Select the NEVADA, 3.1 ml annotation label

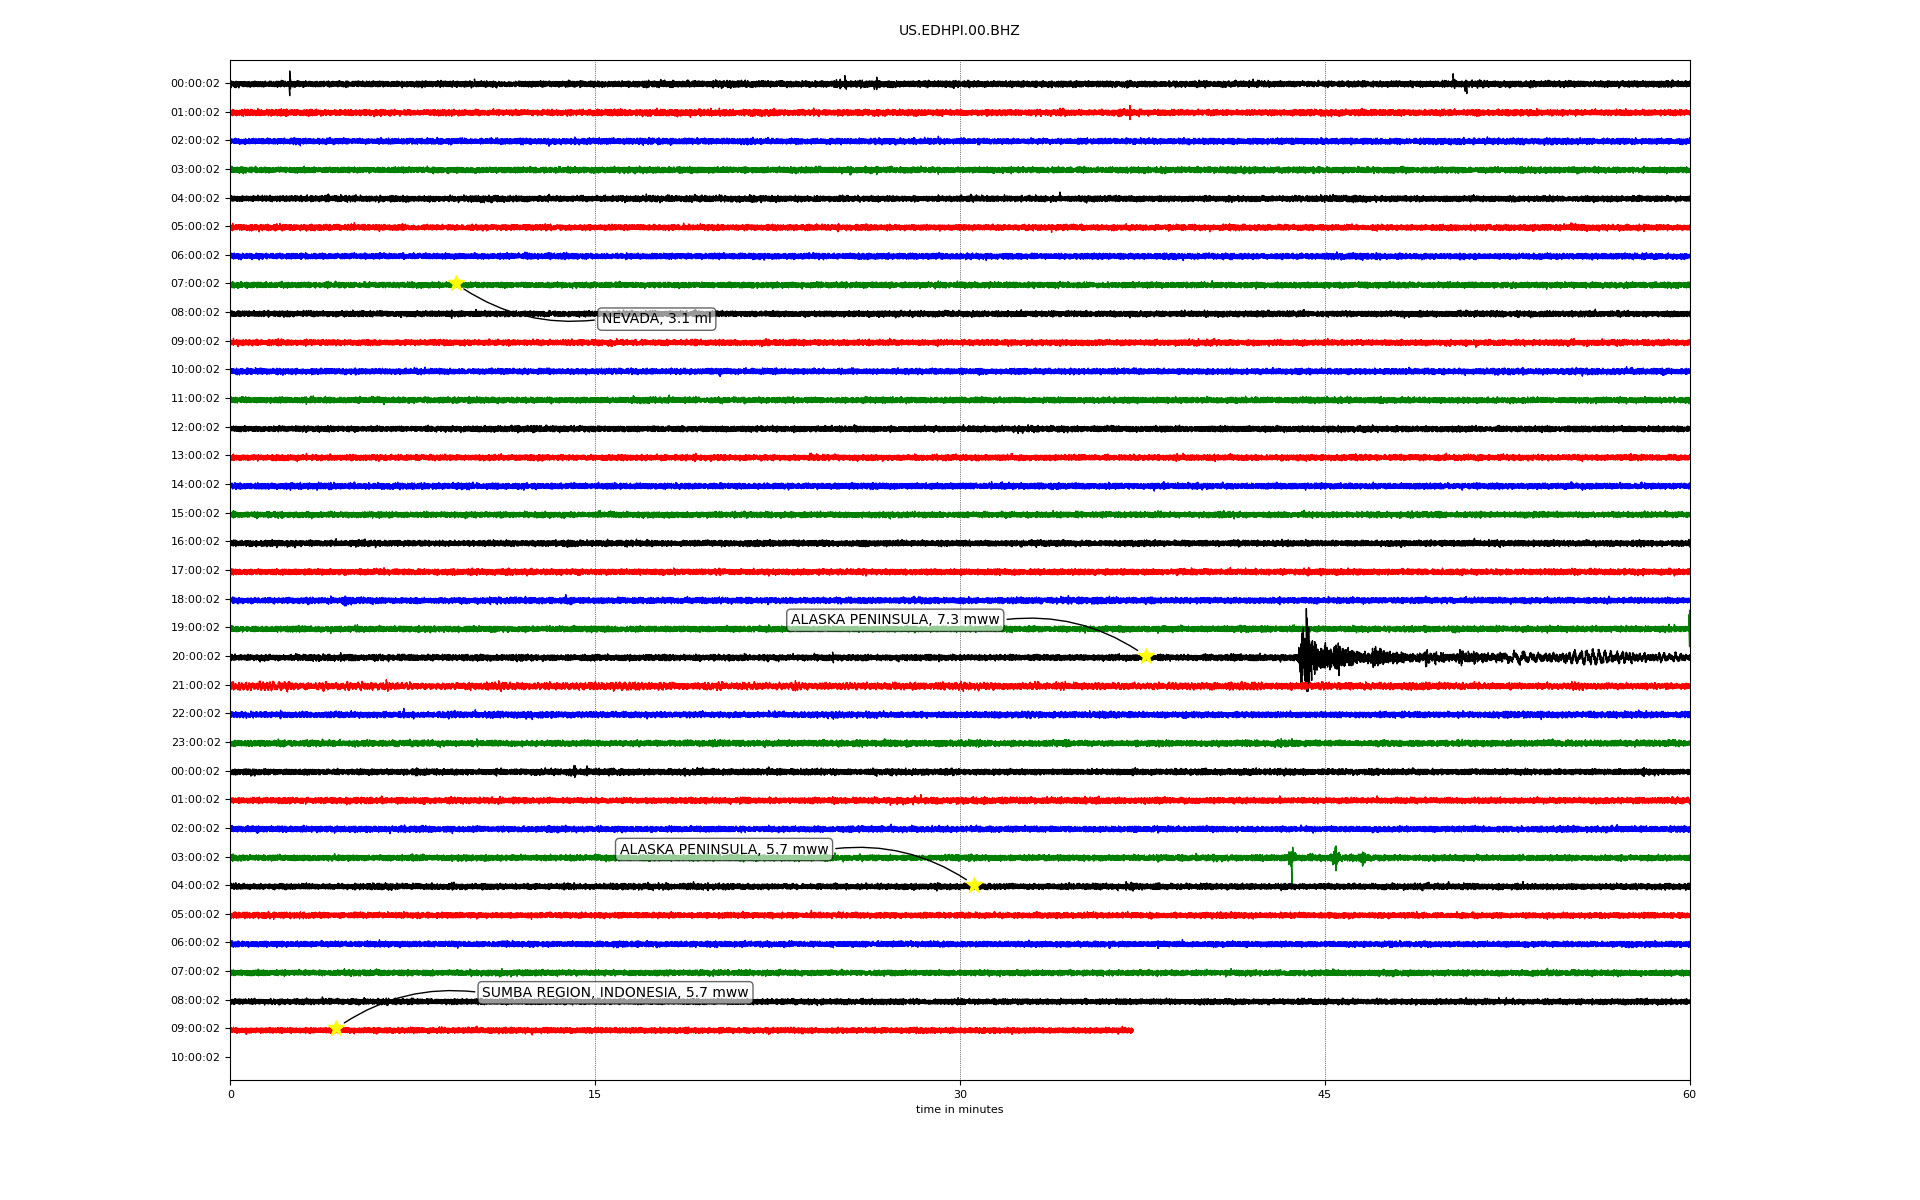click(657, 319)
